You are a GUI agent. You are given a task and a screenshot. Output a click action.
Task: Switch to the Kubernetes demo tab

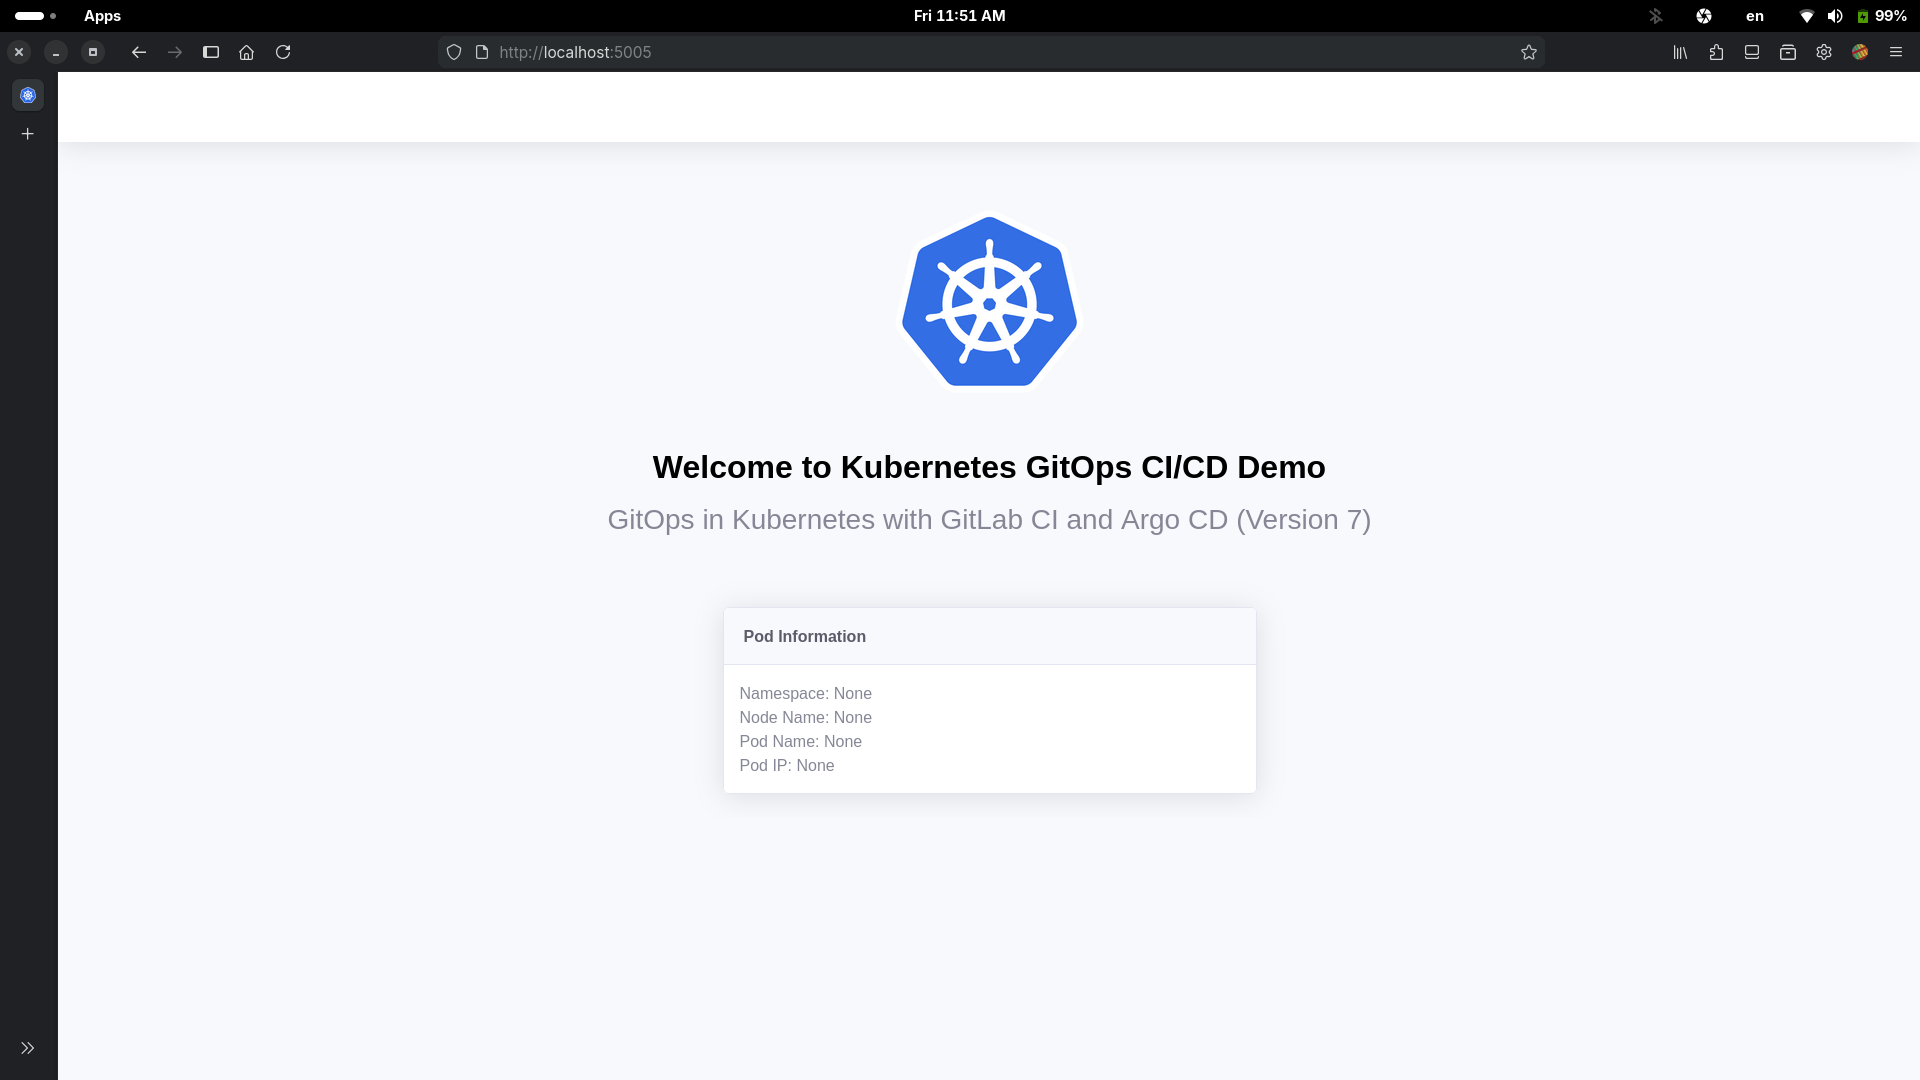pyautogui.click(x=27, y=95)
